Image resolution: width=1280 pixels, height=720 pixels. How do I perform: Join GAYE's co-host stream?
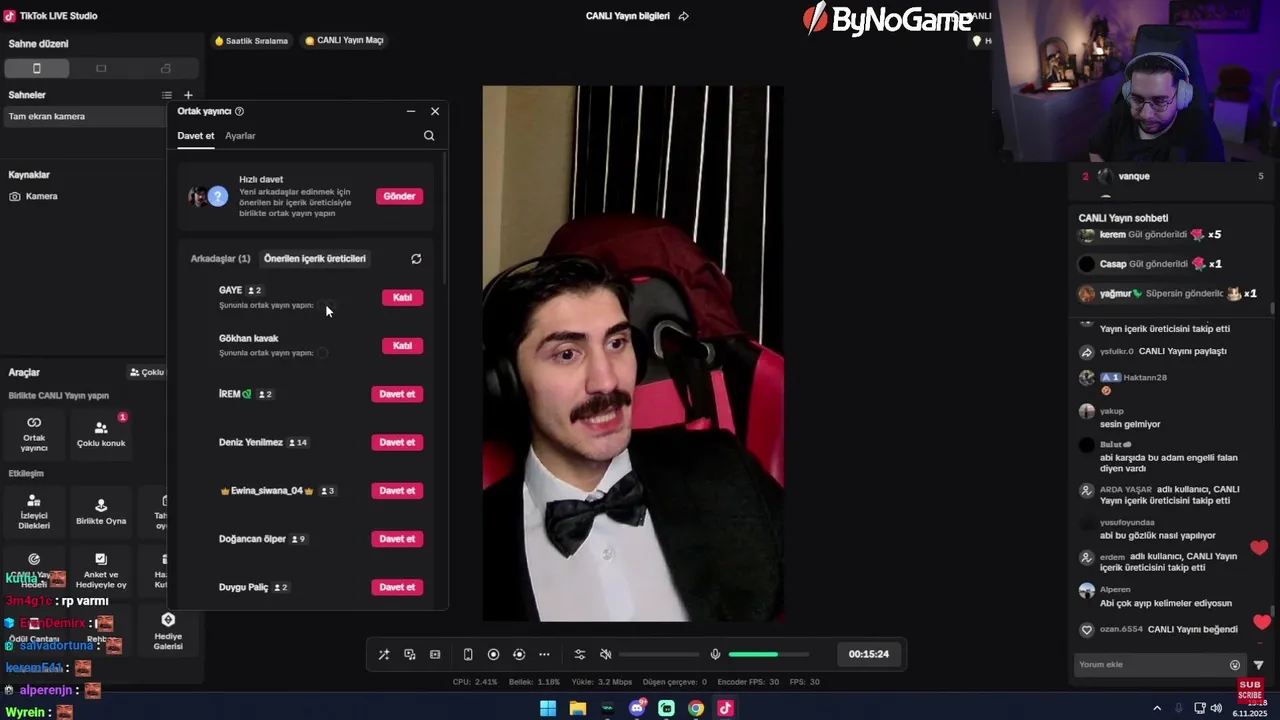click(x=402, y=297)
